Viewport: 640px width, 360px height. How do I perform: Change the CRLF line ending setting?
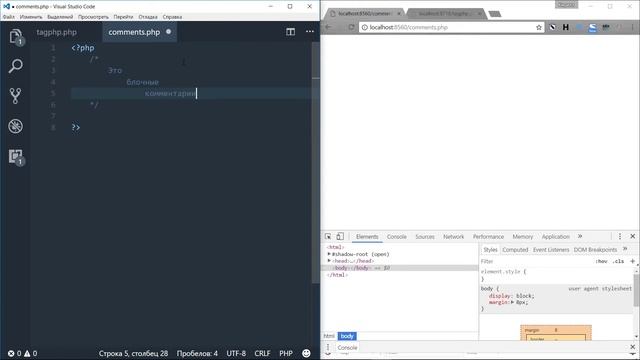coord(262,353)
